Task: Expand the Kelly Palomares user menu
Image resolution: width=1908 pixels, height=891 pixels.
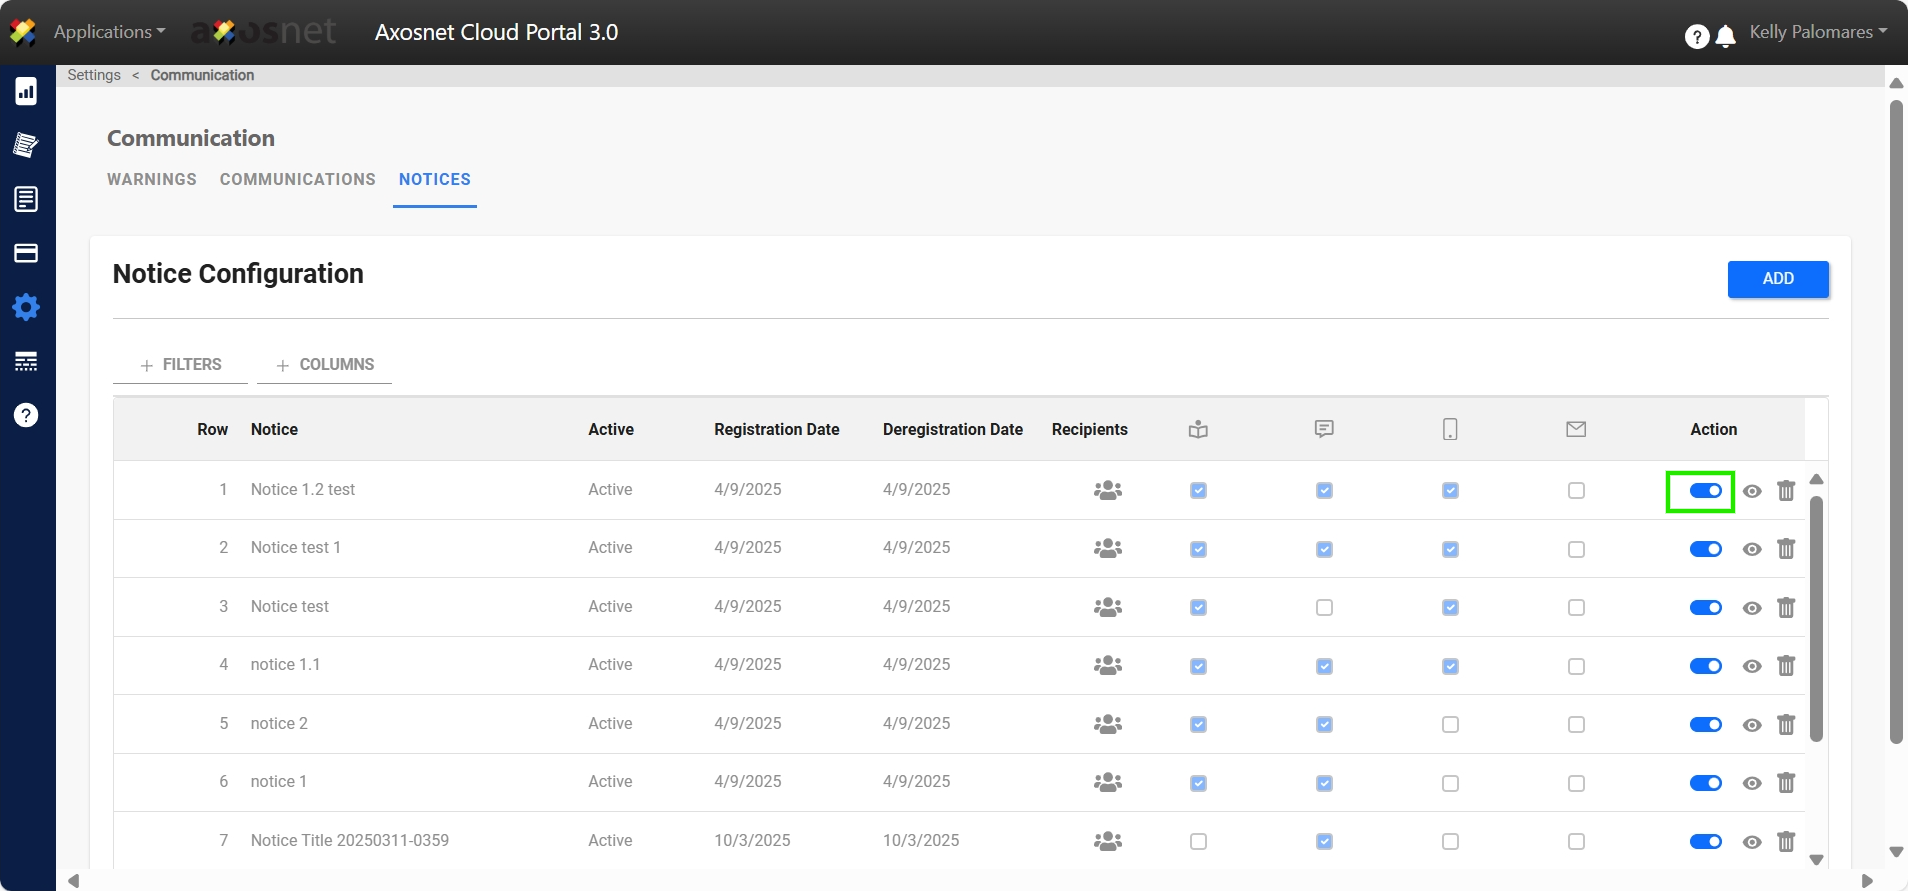Action: (x=1817, y=32)
